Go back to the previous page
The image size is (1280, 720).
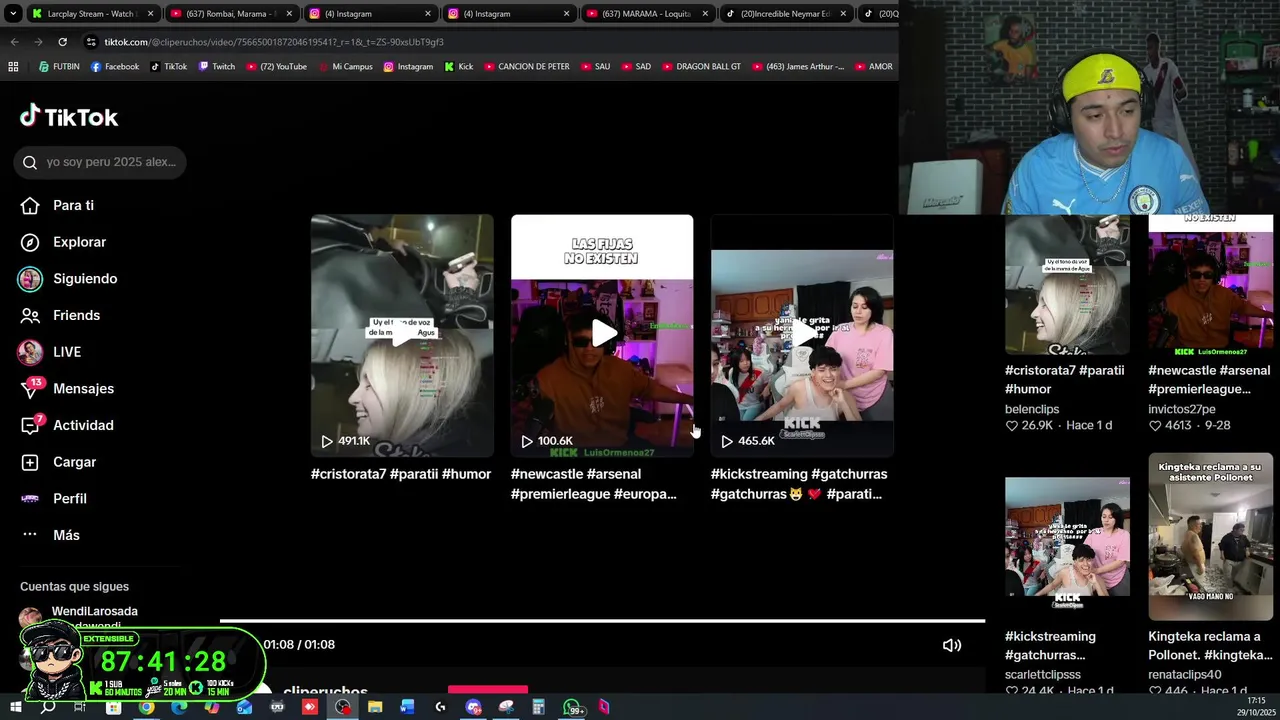pos(14,42)
